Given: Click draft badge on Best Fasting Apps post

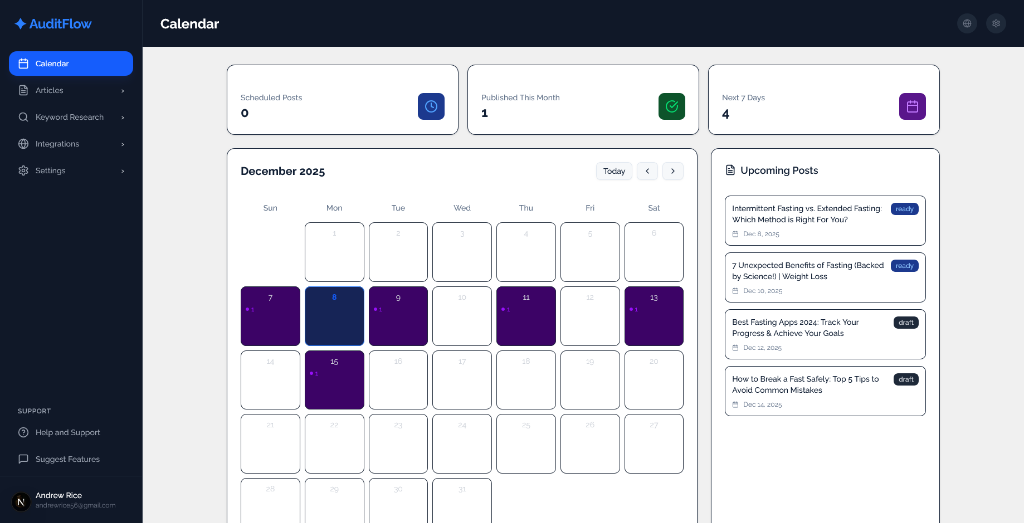Looking at the screenshot, I should coord(906,323).
